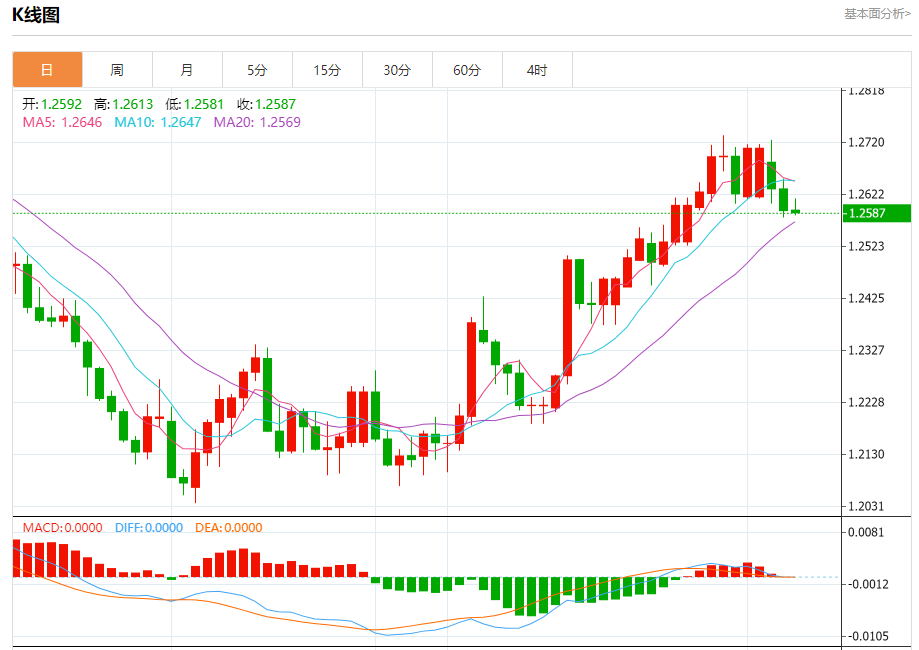
Task: Click the DEA:0.0000 indicator label
Action: click(x=229, y=528)
